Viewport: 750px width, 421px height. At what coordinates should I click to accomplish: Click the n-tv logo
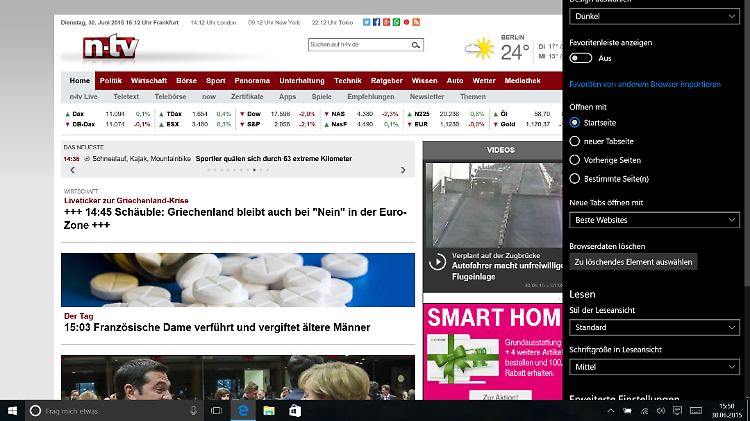coord(110,46)
